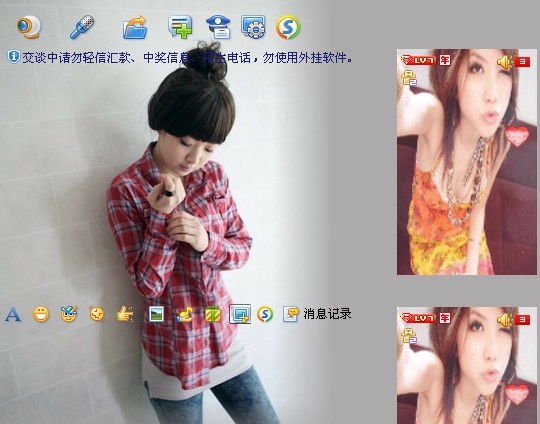This screenshot has width=540, height=424.
Task: Click the red heart on bottom profile picture
Action: click(517, 394)
